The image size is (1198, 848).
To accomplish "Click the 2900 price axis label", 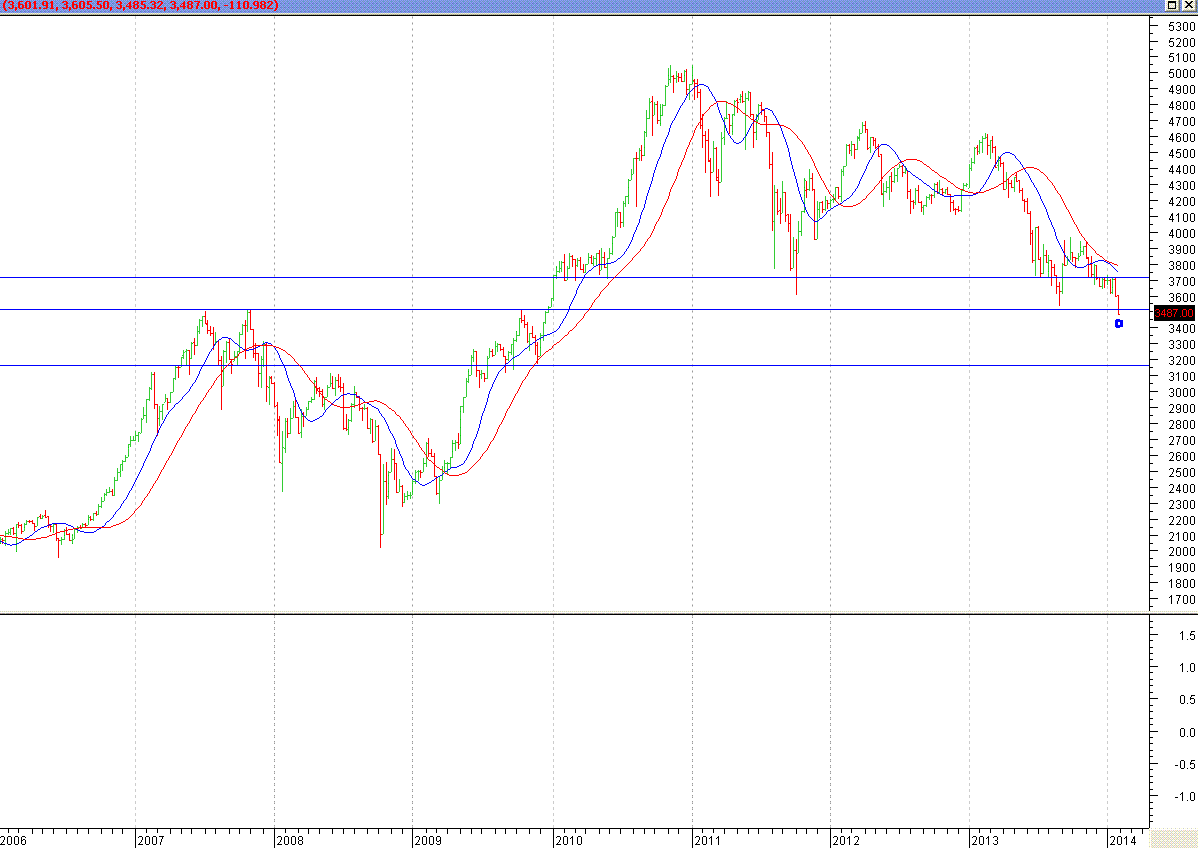I will pyautogui.click(x=1181, y=409).
